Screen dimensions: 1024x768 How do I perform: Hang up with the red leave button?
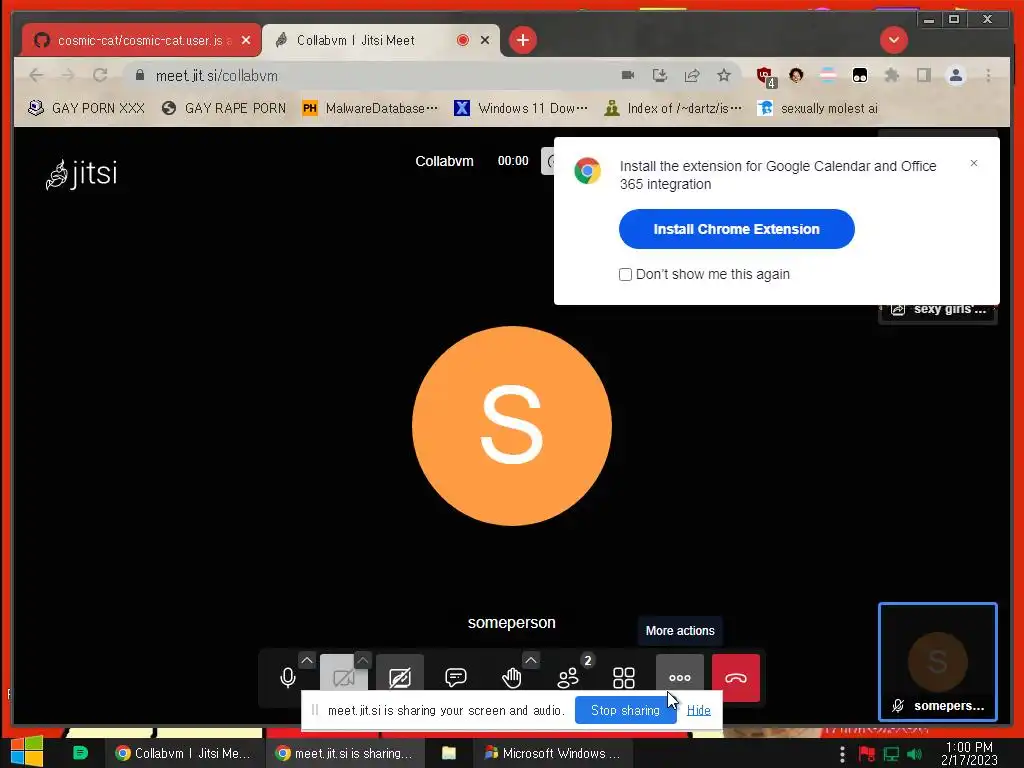736,678
